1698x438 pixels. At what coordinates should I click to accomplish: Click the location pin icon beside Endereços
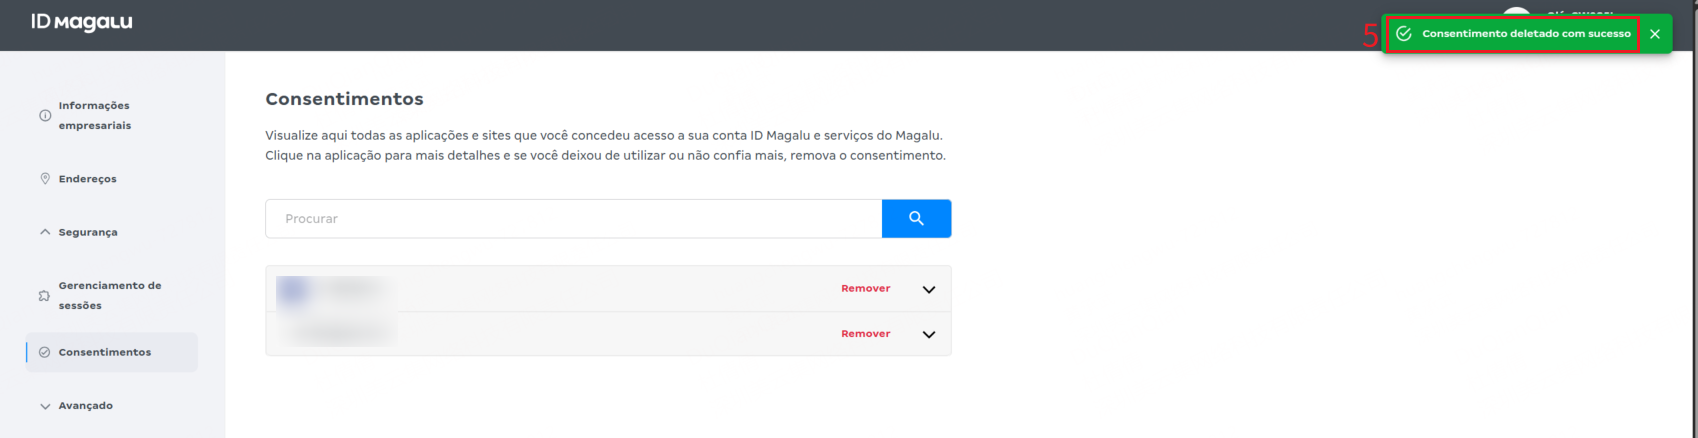click(x=45, y=179)
